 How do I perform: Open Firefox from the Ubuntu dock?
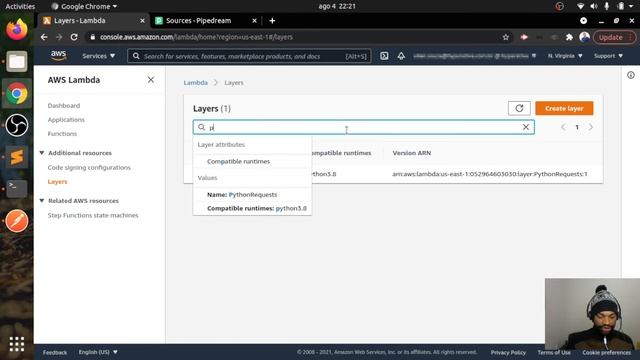[x=17, y=29]
